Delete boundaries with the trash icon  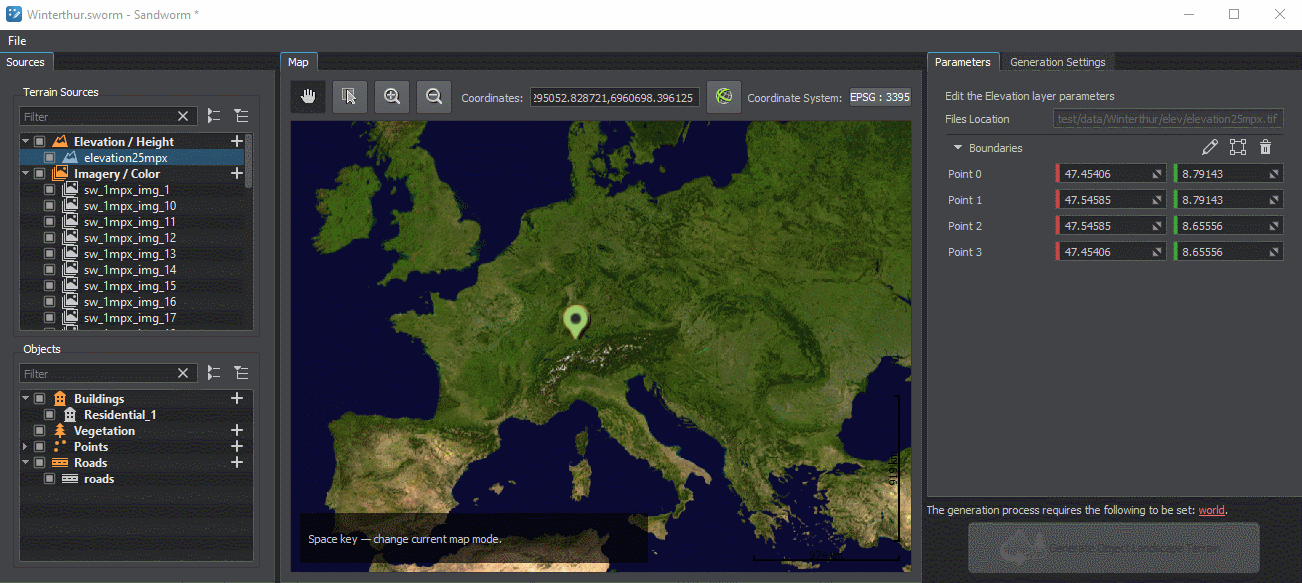(1265, 148)
